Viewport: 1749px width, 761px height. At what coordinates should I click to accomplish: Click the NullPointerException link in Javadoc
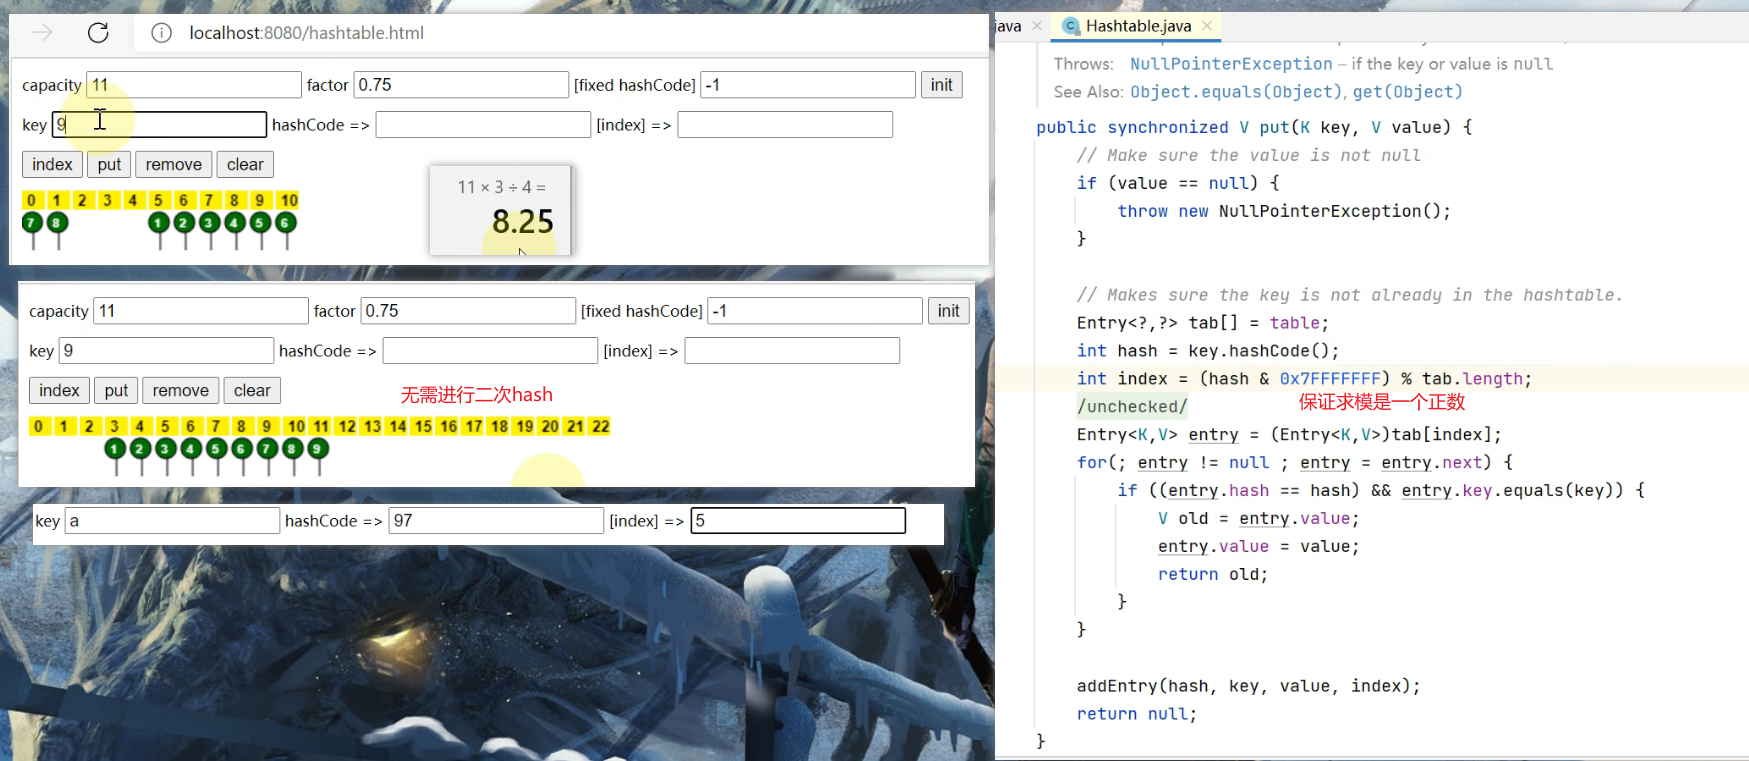click(x=1230, y=64)
